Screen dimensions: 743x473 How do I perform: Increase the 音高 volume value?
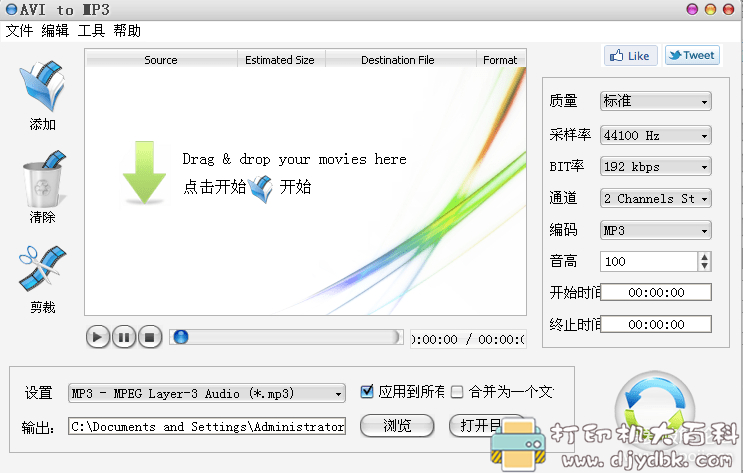click(x=704, y=256)
